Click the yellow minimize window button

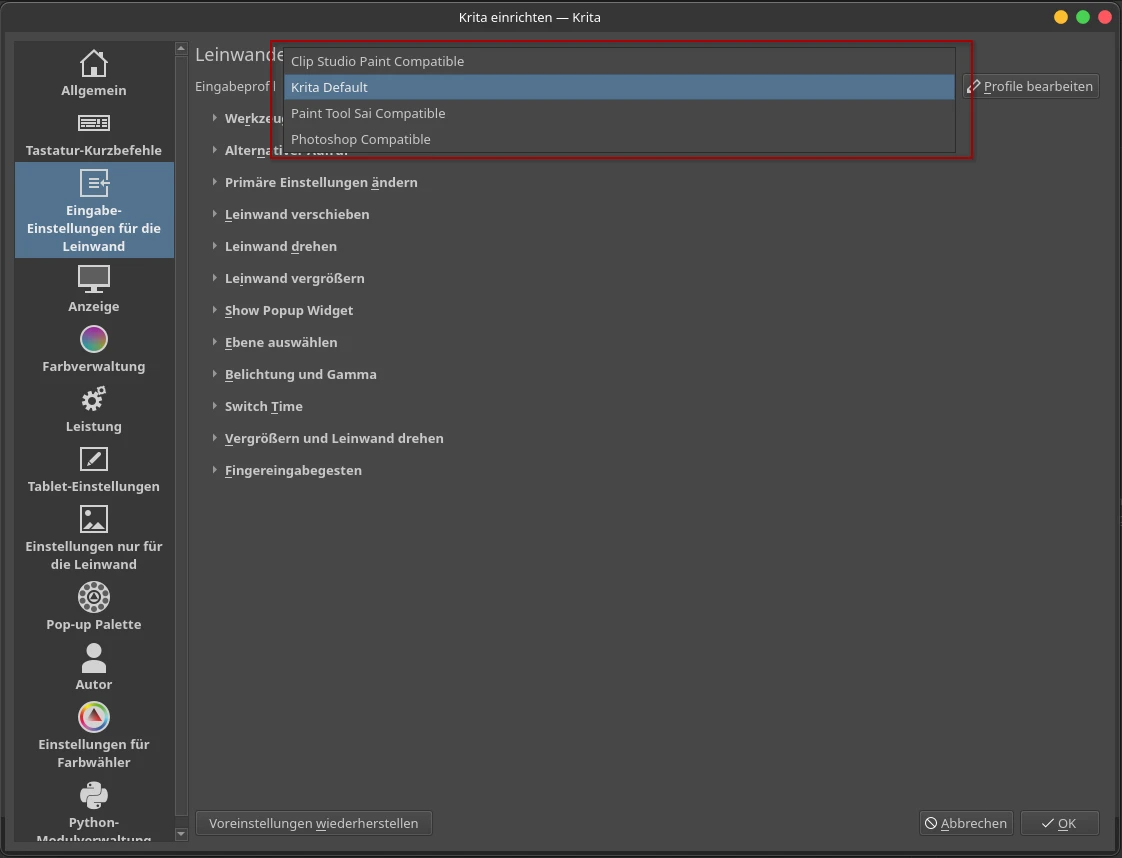(x=1061, y=17)
